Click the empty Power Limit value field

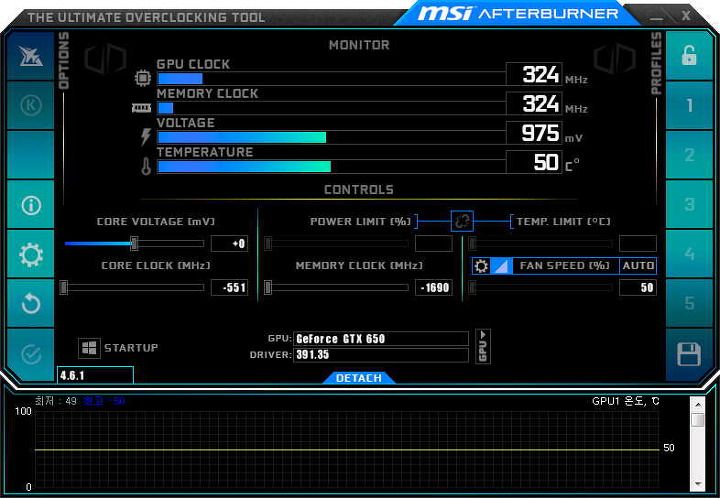coord(433,243)
